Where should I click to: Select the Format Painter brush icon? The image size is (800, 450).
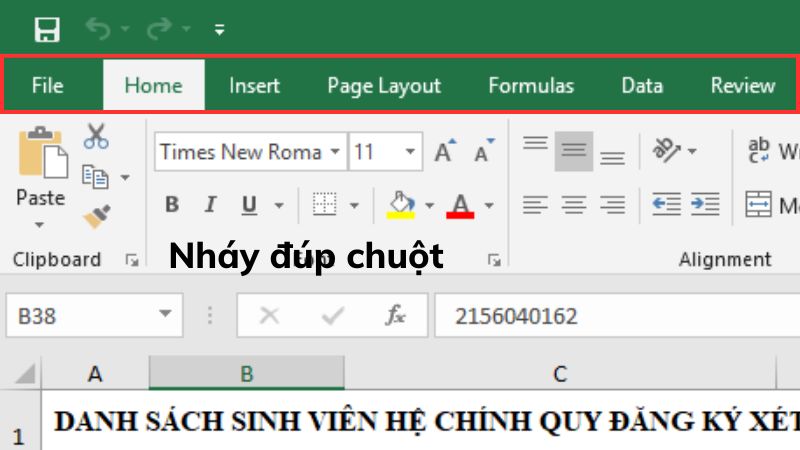click(x=96, y=216)
